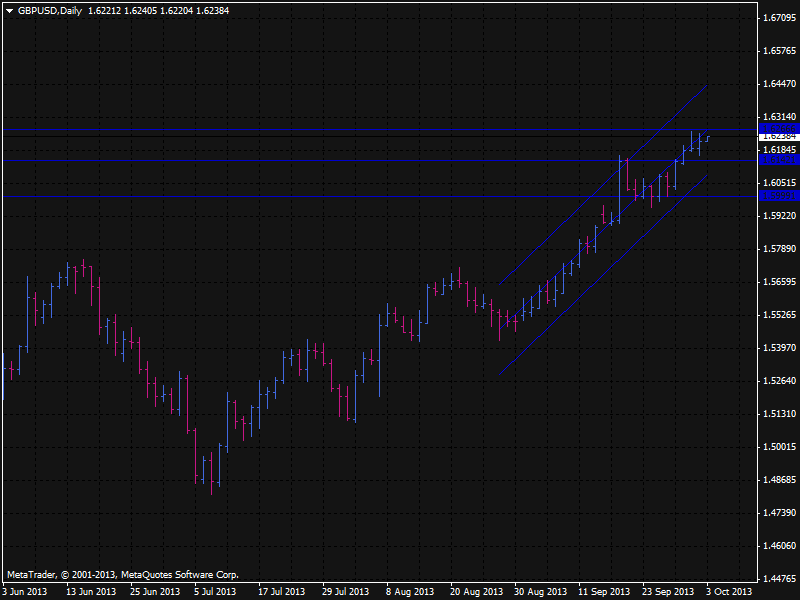This screenshot has height=600, width=800.
Task: Click the 3 Oct 2013 date label
Action: 729,591
